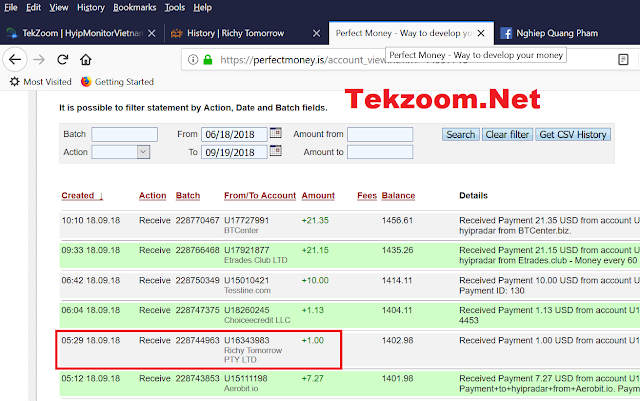The width and height of the screenshot is (640, 401).
Task: Click the green padlock security icon
Action: 208,60
